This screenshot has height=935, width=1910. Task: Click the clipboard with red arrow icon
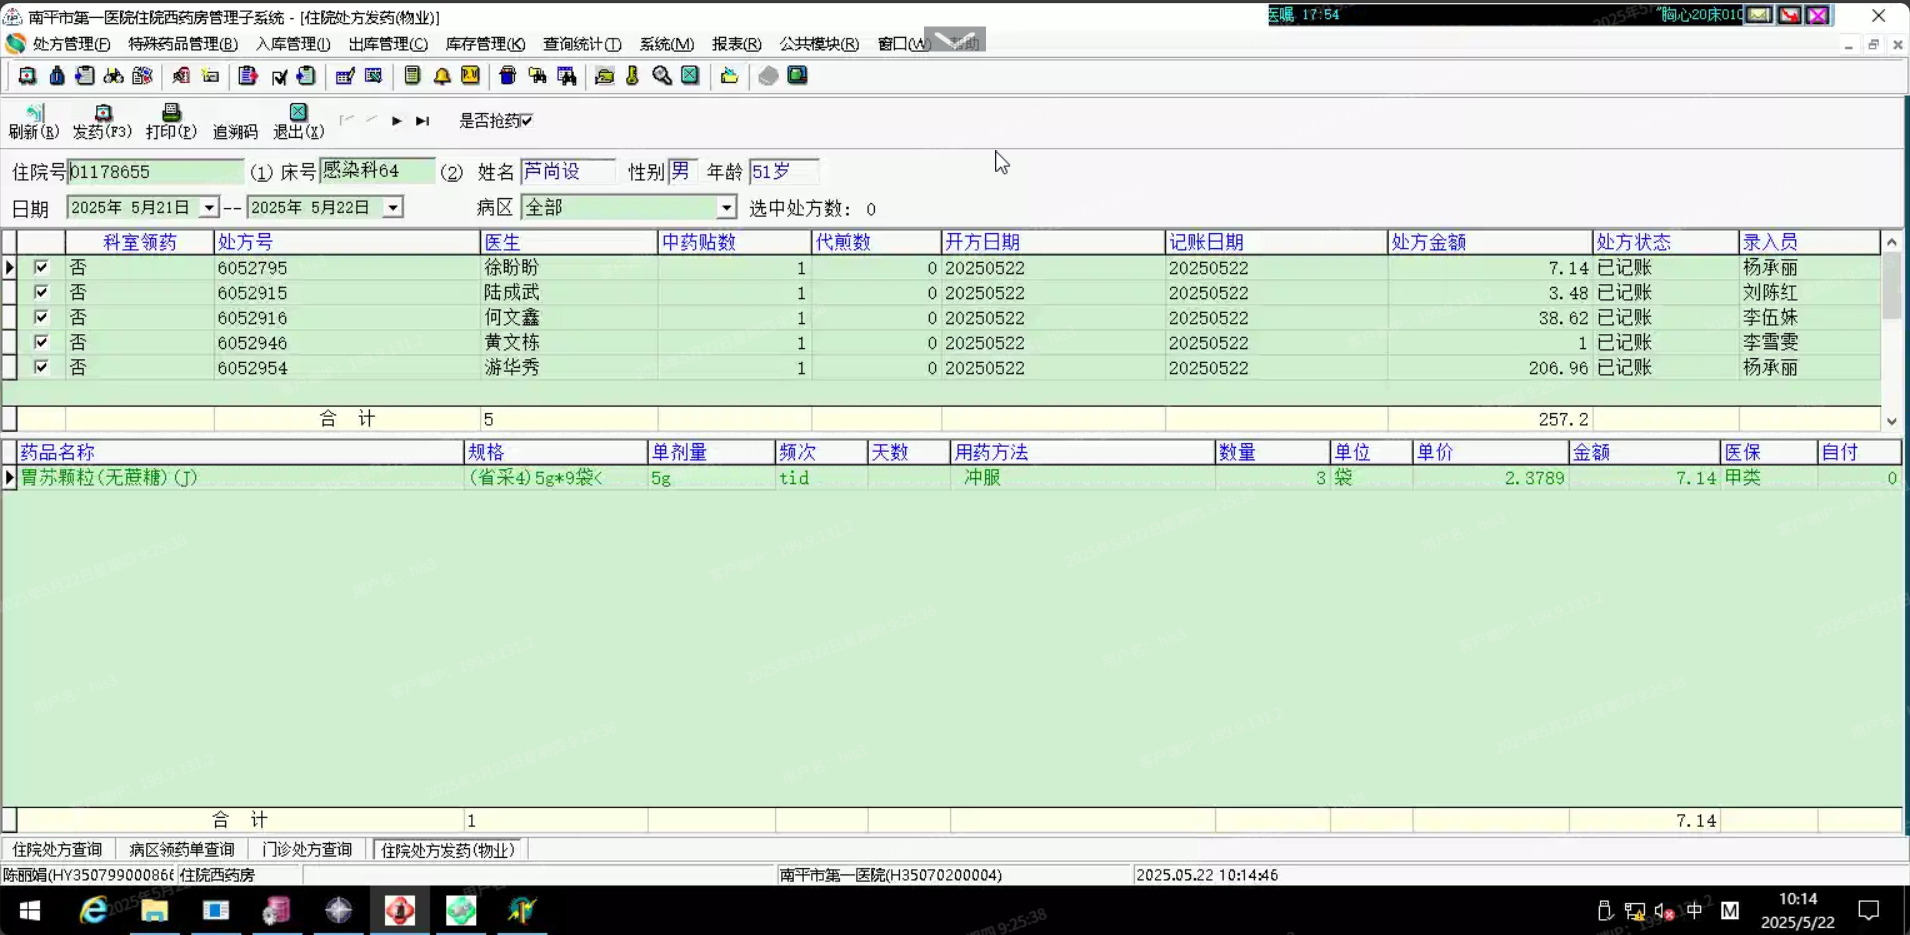pos(248,76)
